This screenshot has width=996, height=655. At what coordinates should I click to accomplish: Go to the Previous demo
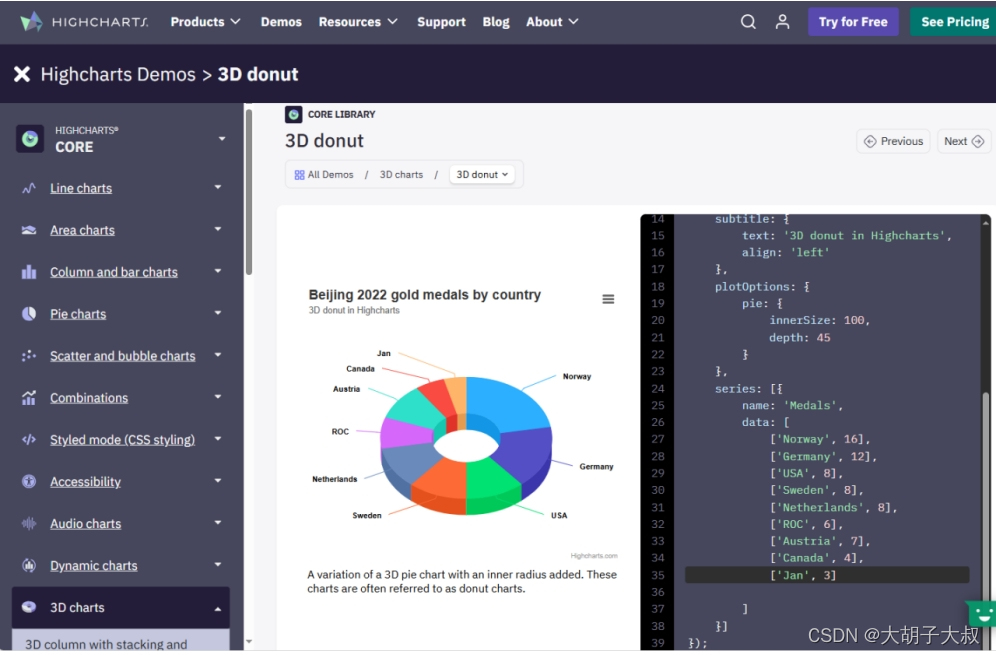(x=893, y=141)
